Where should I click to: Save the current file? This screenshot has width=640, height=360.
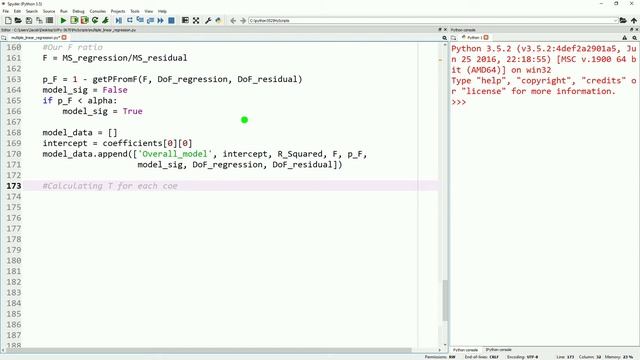(x=29, y=20)
